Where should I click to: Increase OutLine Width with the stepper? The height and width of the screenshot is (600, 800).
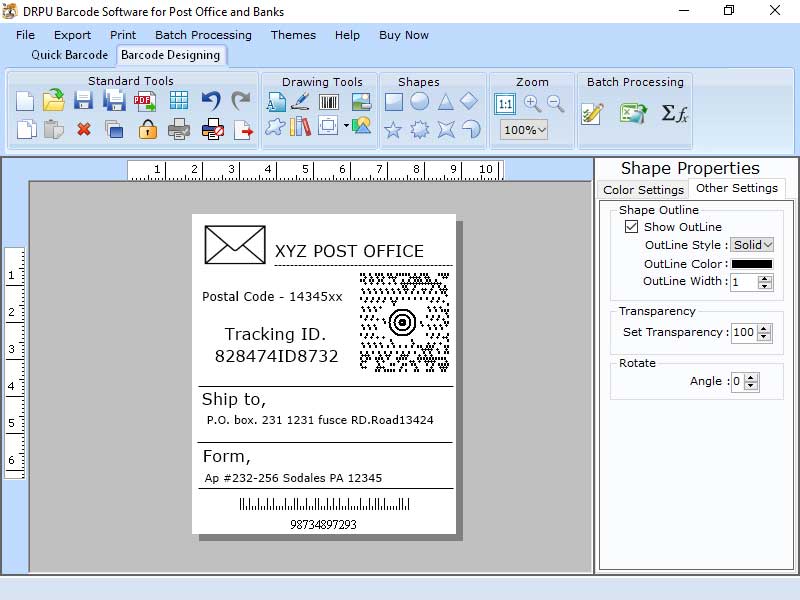[767, 278]
